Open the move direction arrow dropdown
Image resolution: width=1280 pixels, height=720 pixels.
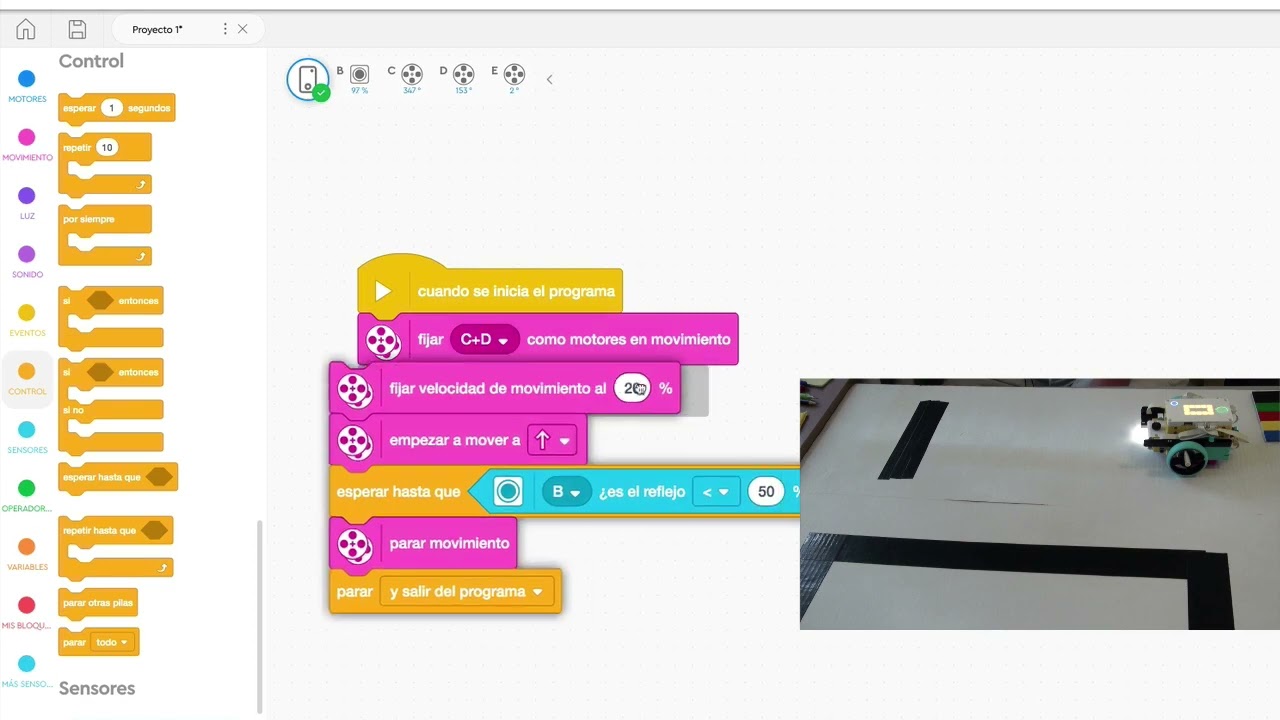[x=552, y=440]
